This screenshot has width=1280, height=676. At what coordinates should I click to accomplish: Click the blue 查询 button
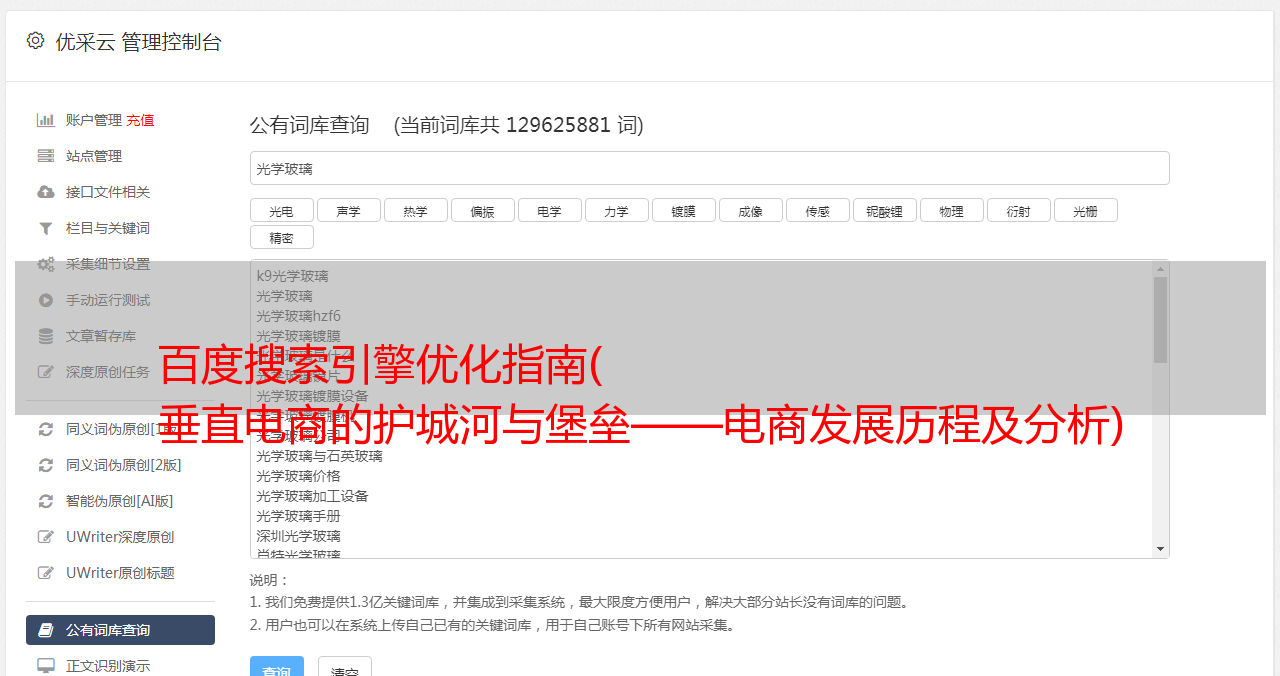(277, 666)
